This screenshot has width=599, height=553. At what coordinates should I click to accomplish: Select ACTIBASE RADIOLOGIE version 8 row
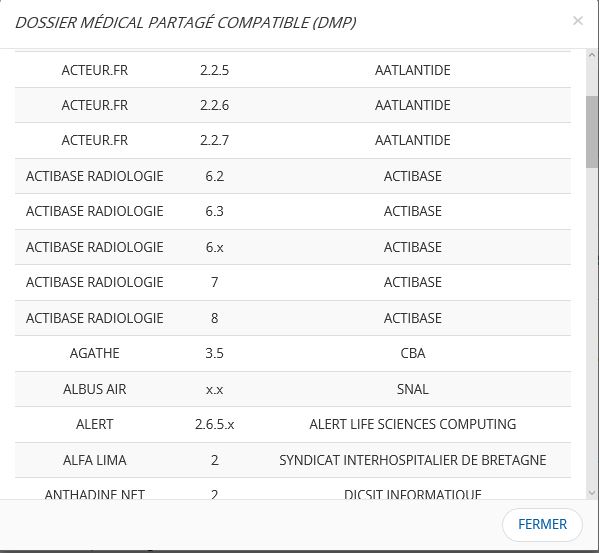[293, 318]
